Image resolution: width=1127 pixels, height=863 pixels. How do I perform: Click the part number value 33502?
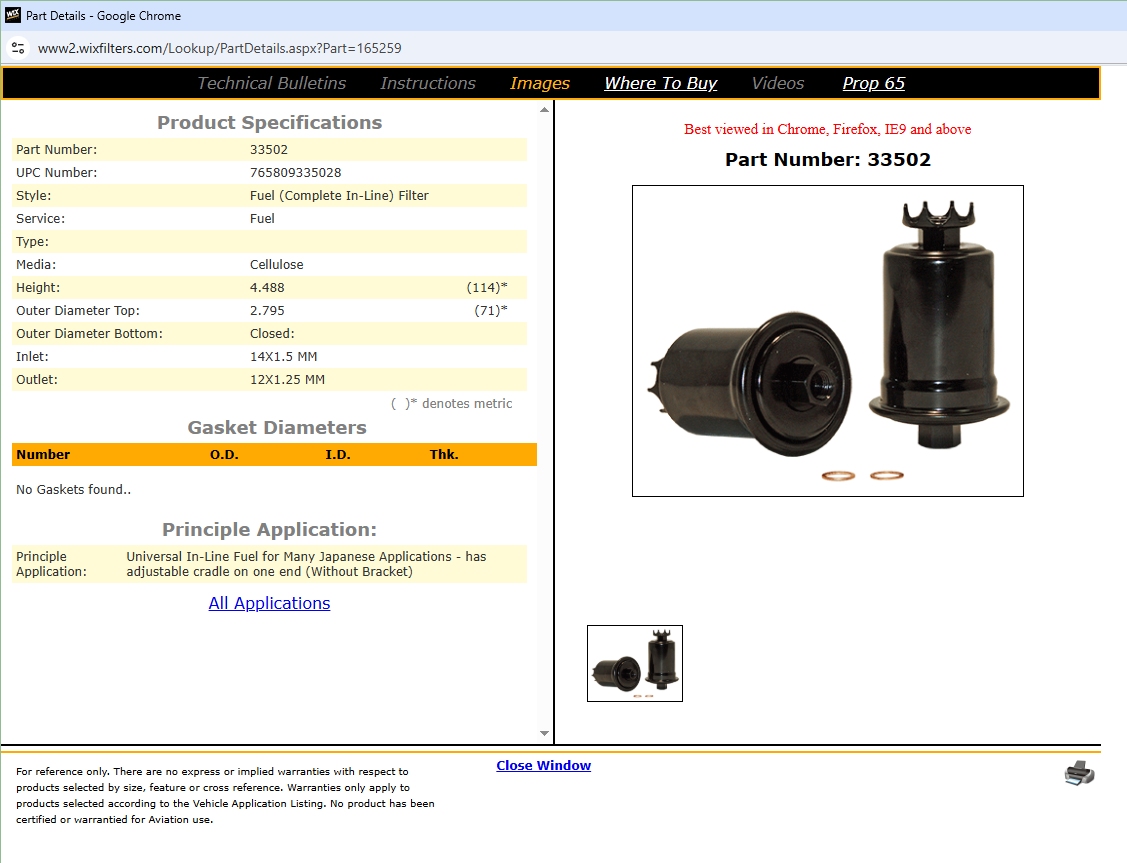(269, 149)
